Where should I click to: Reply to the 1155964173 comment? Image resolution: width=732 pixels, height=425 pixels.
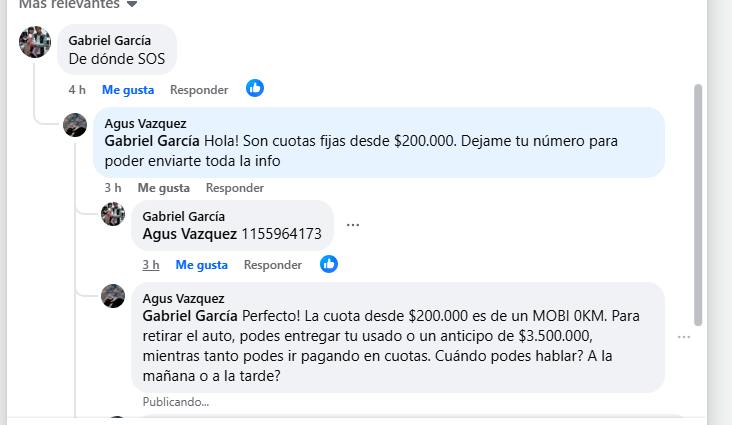[273, 265]
